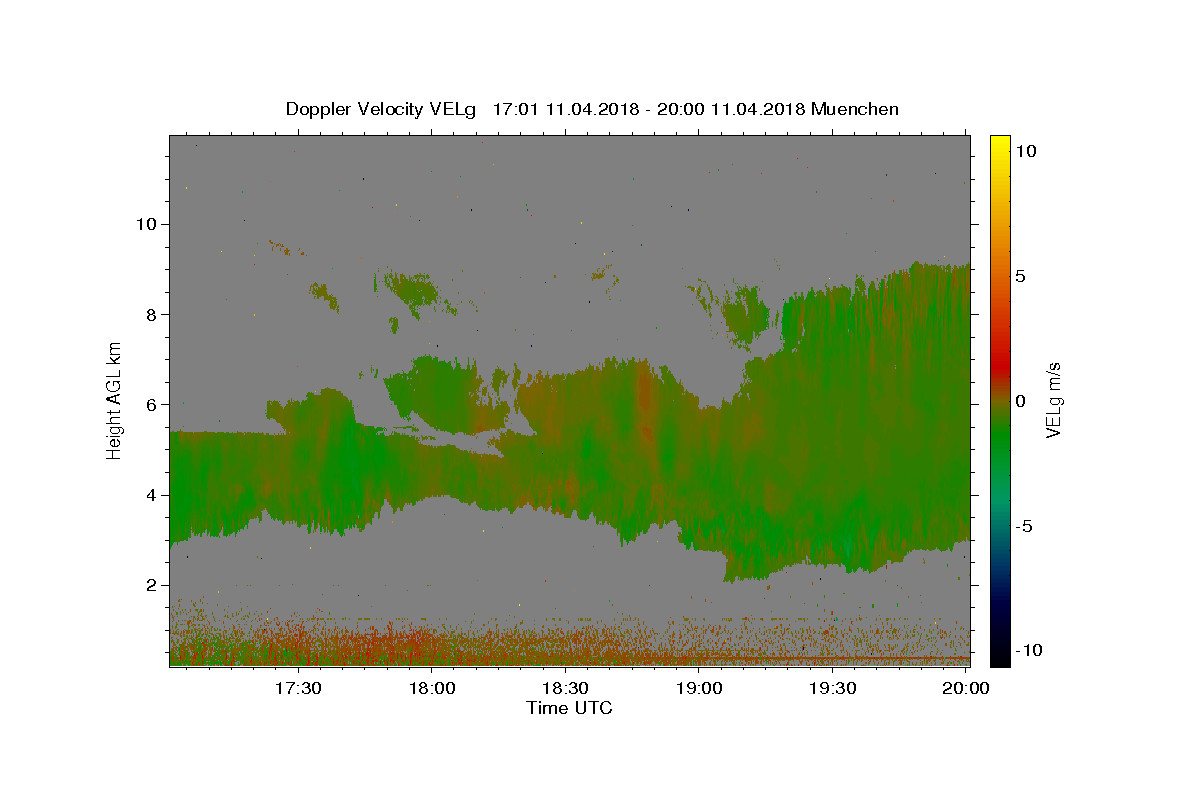Screen dimensions: 1200x800
Task: Click the 'Muenchen' location text in the title
Action: click(x=855, y=109)
